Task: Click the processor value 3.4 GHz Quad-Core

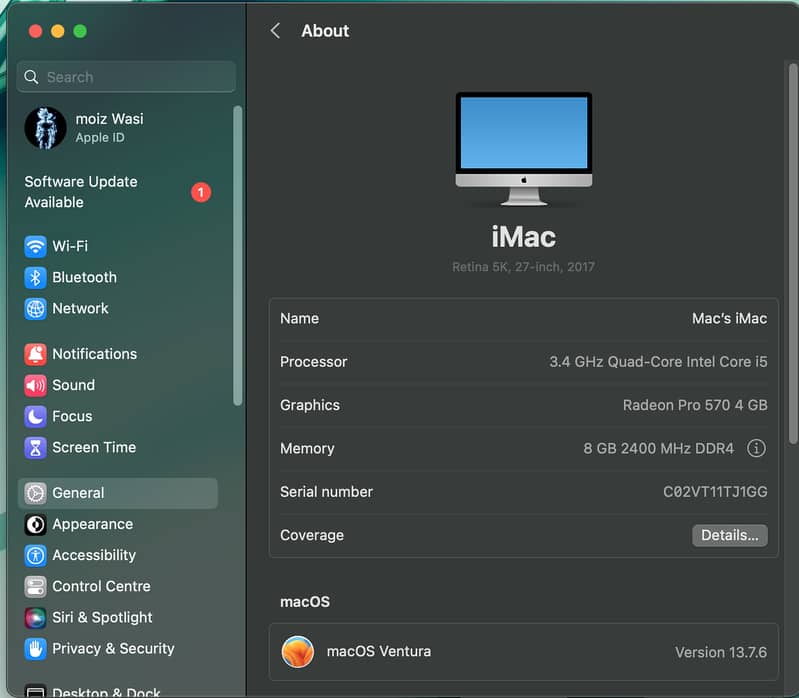Action: click(658, 362)
